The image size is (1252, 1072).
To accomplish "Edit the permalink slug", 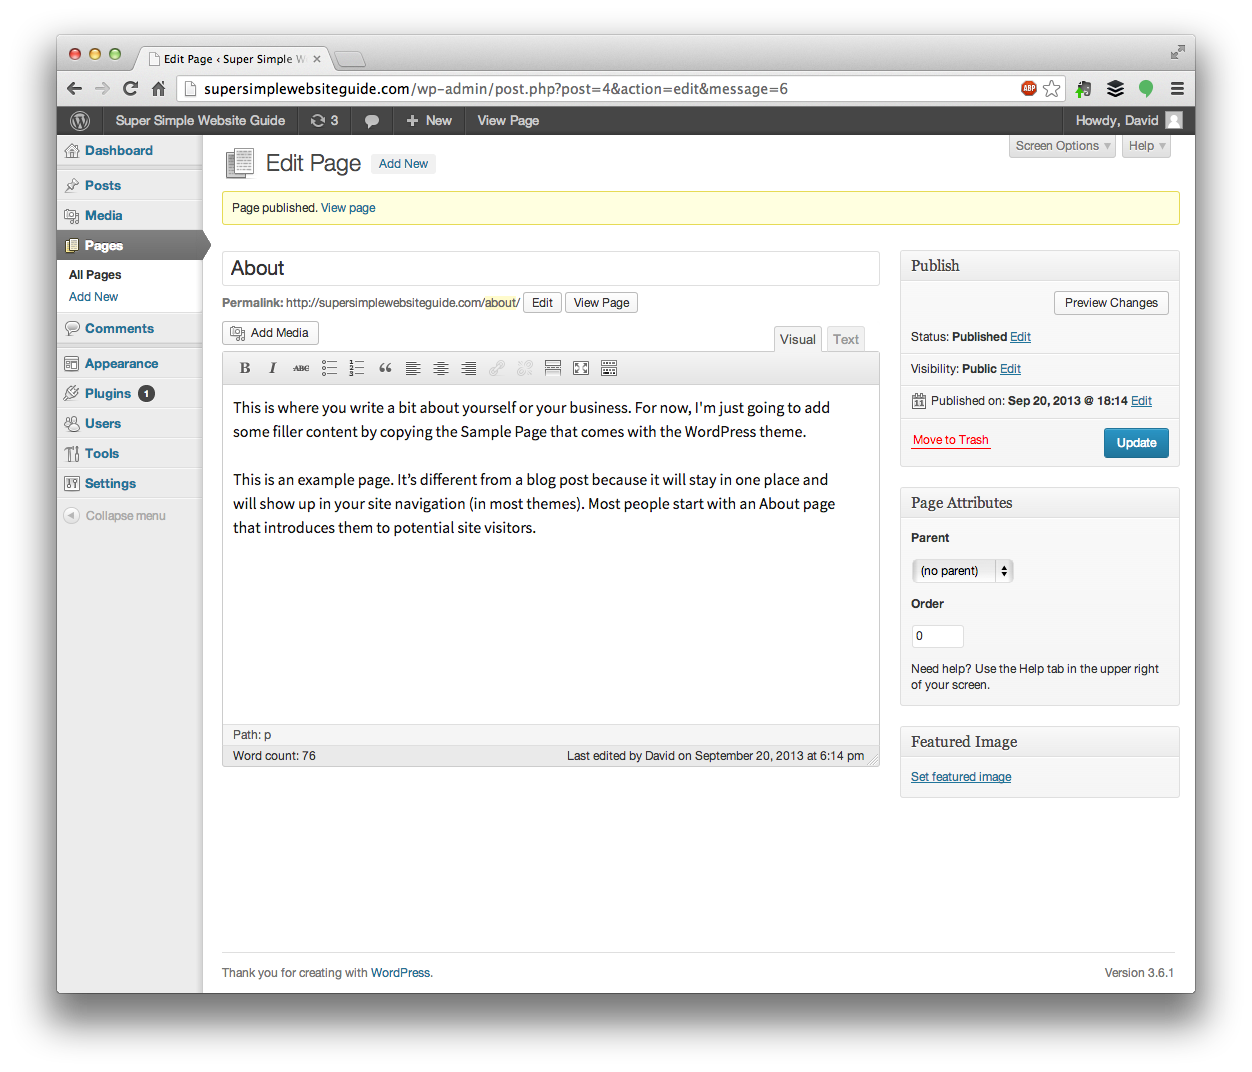I will pyautogui.click(x=542, y=303).
